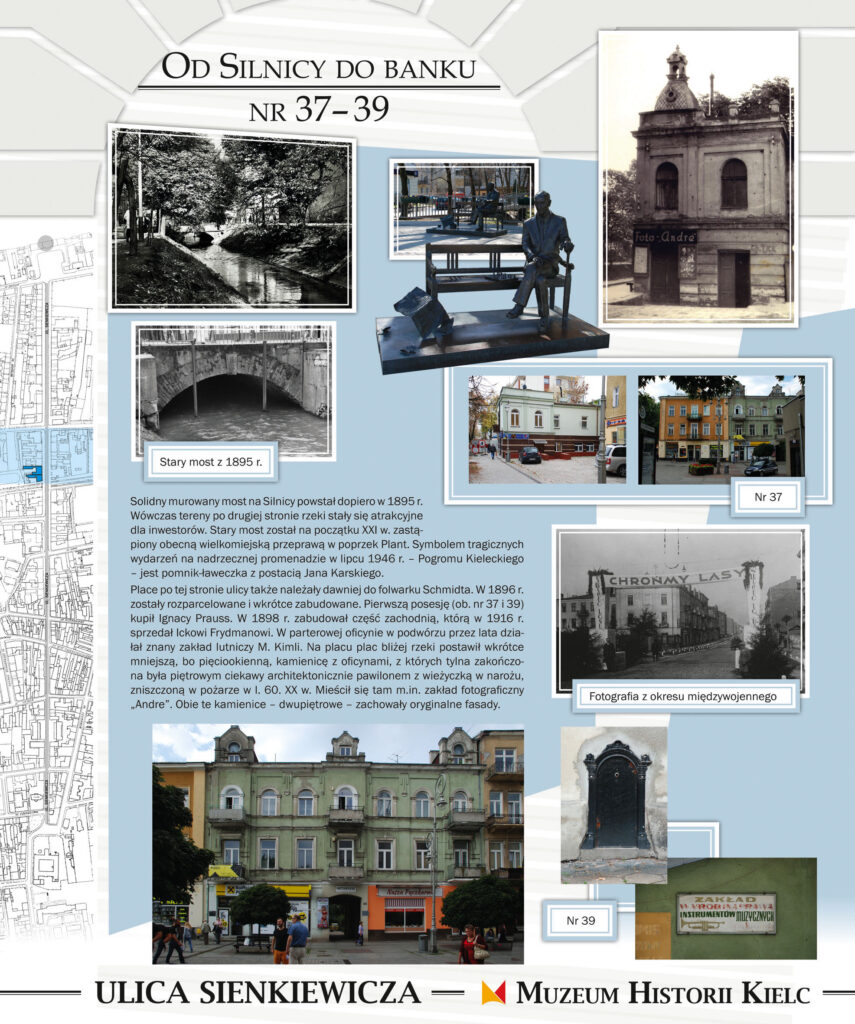
Task: Select the black cast-iron wall niche photo
Action: coord(614,805)
